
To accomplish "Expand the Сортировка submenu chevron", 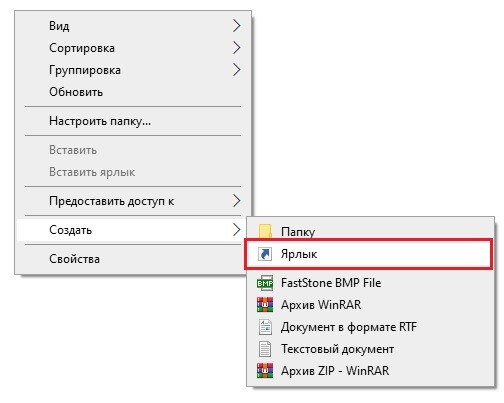I will tap(236, 48).
